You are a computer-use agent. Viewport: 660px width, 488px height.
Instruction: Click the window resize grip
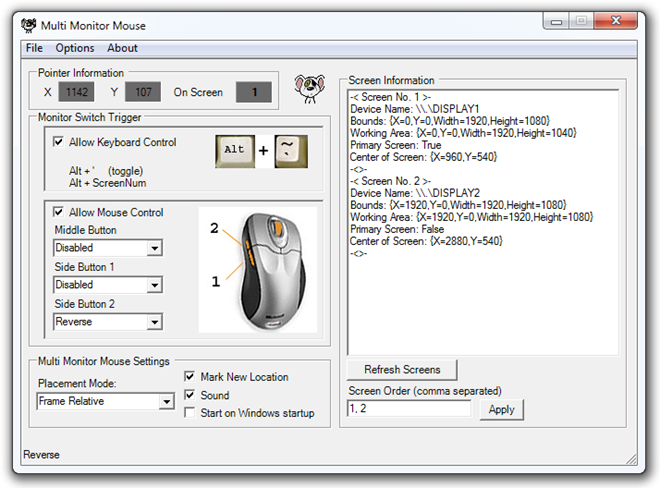[631, 459]
